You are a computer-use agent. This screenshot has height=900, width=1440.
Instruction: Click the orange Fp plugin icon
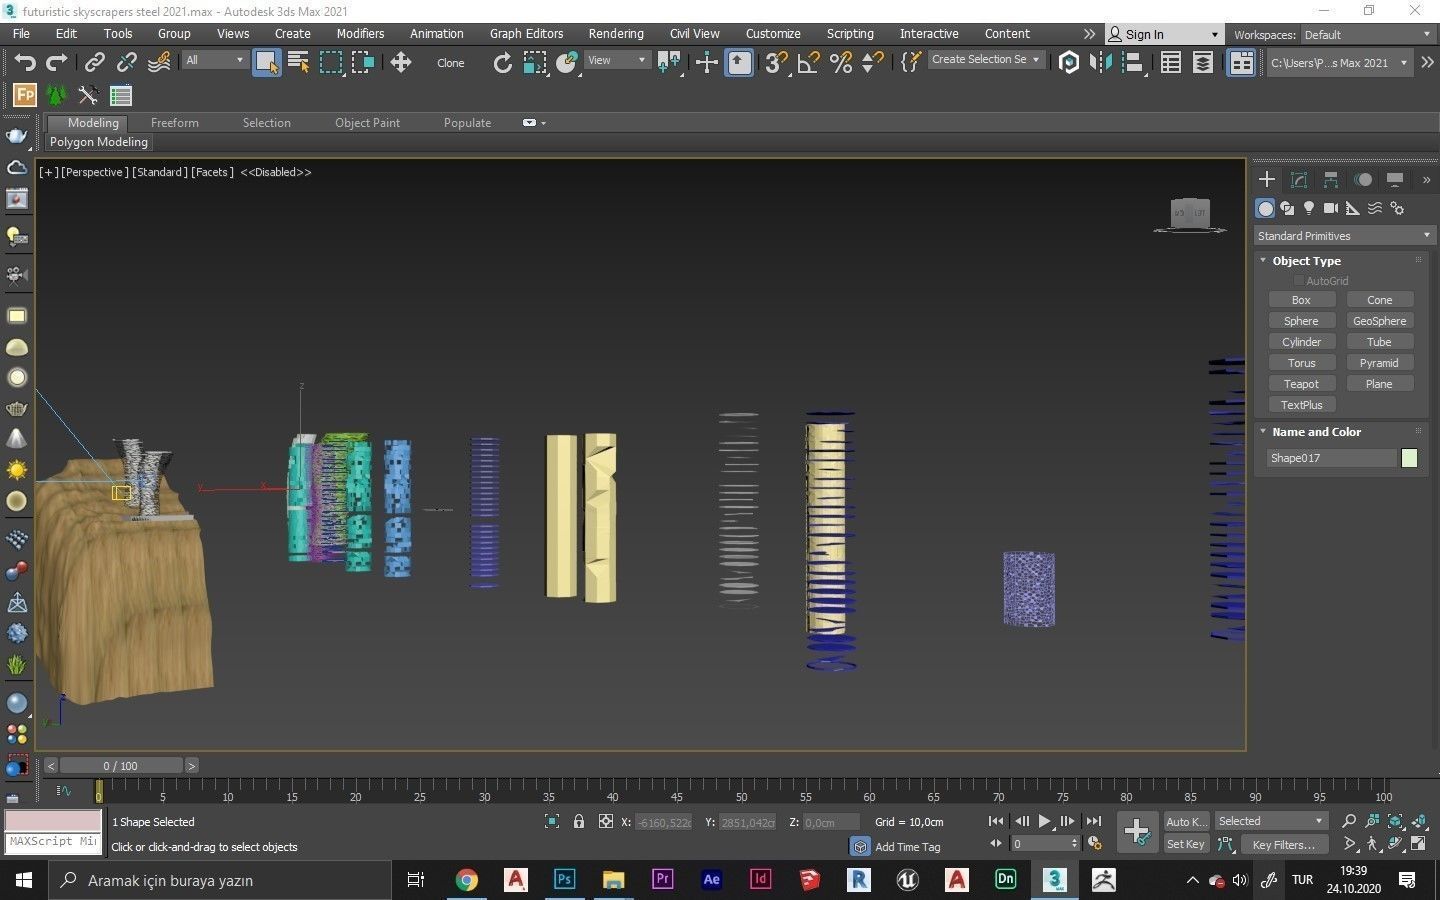(x=24, y=96)
